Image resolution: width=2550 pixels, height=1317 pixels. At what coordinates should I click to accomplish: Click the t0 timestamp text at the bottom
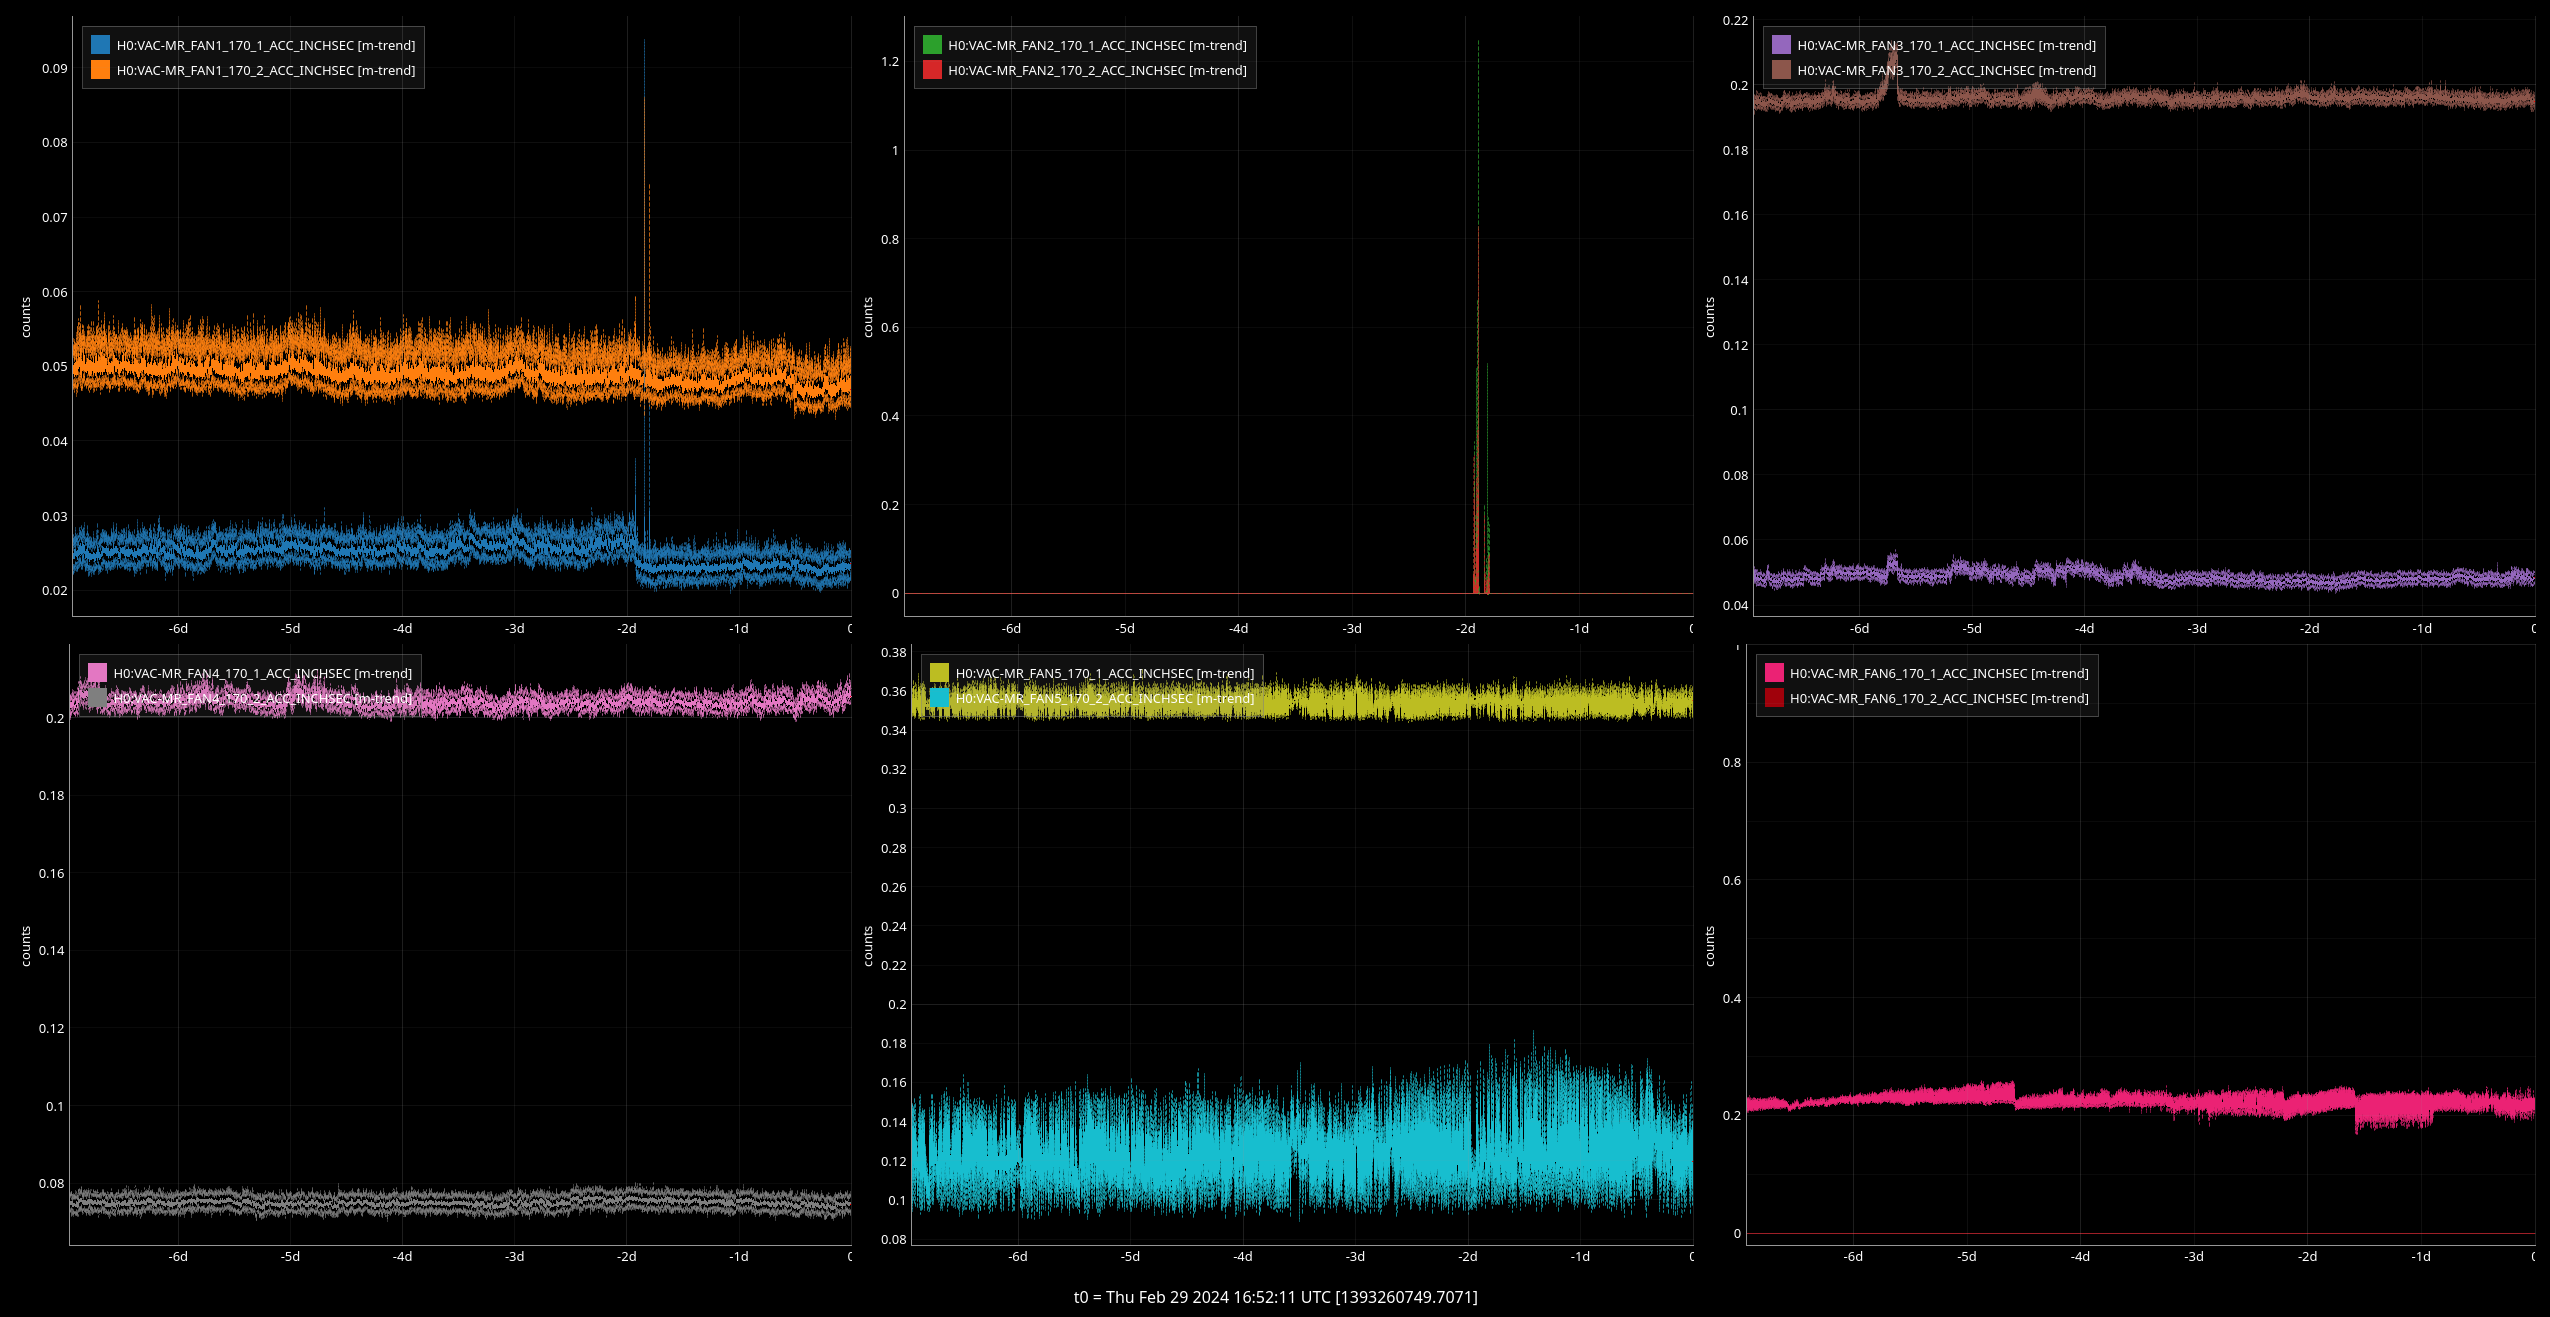tap(1275, 1297)
